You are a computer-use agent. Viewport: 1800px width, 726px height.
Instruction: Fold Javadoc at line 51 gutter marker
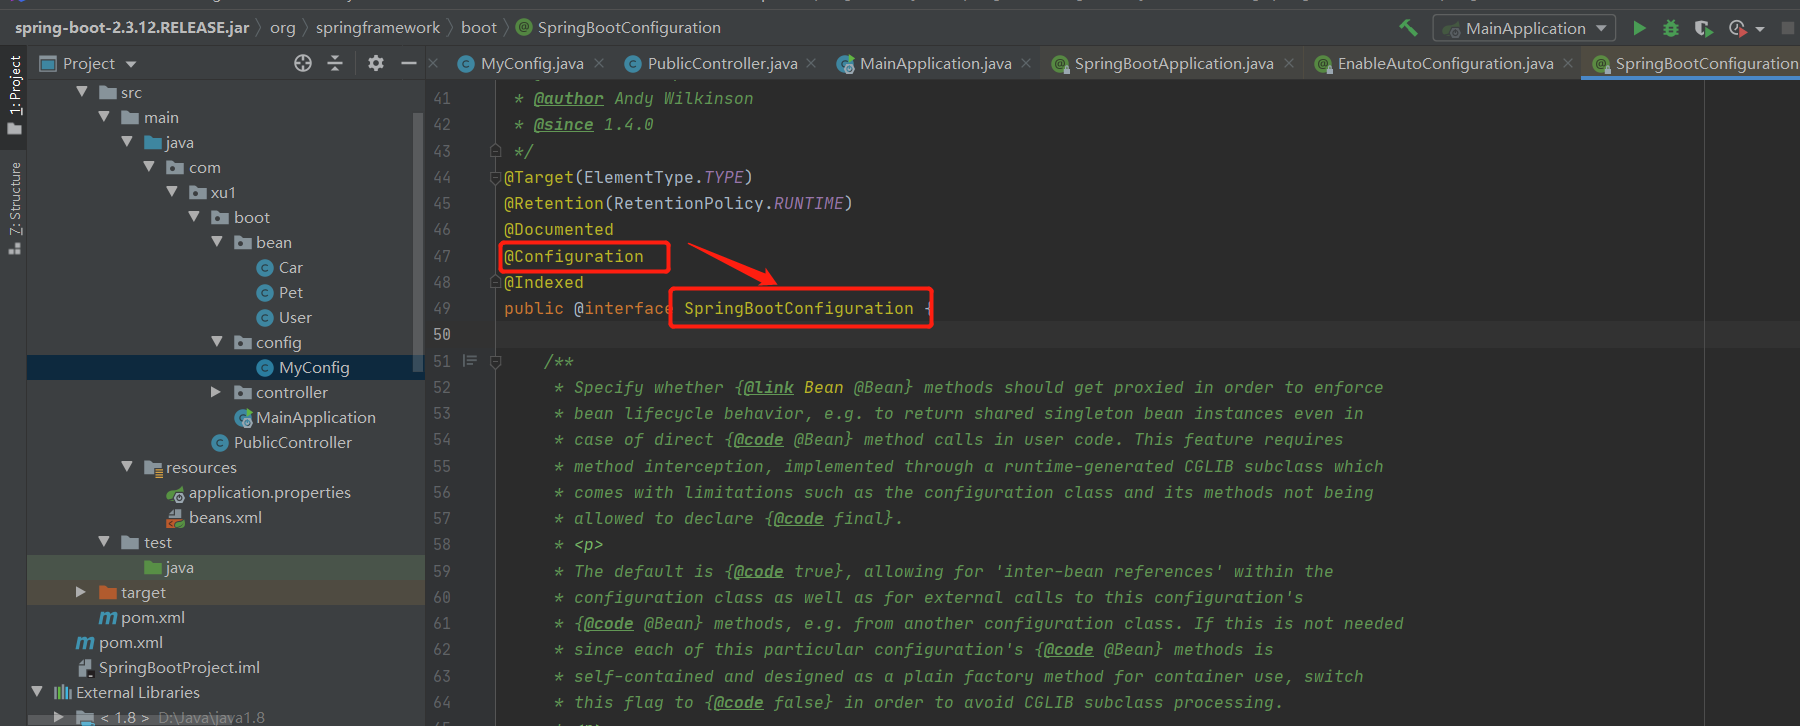(x=495, y=361)
